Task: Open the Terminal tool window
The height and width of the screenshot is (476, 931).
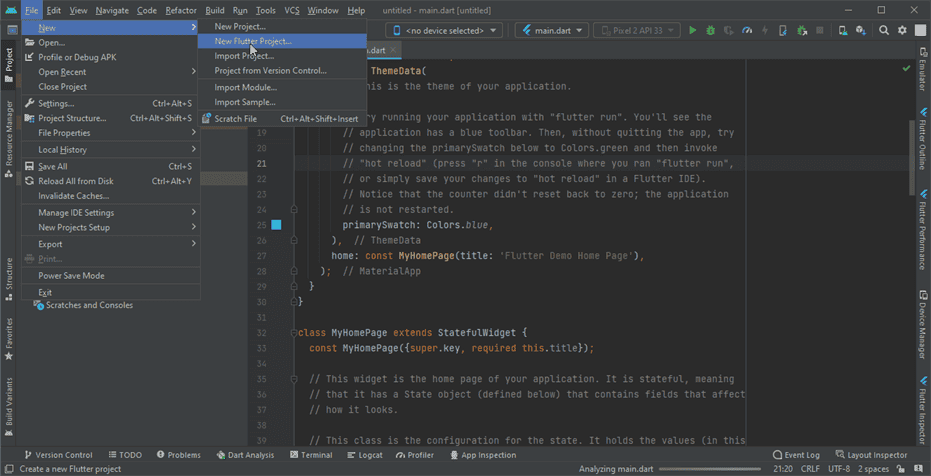Action: [312, 455]
